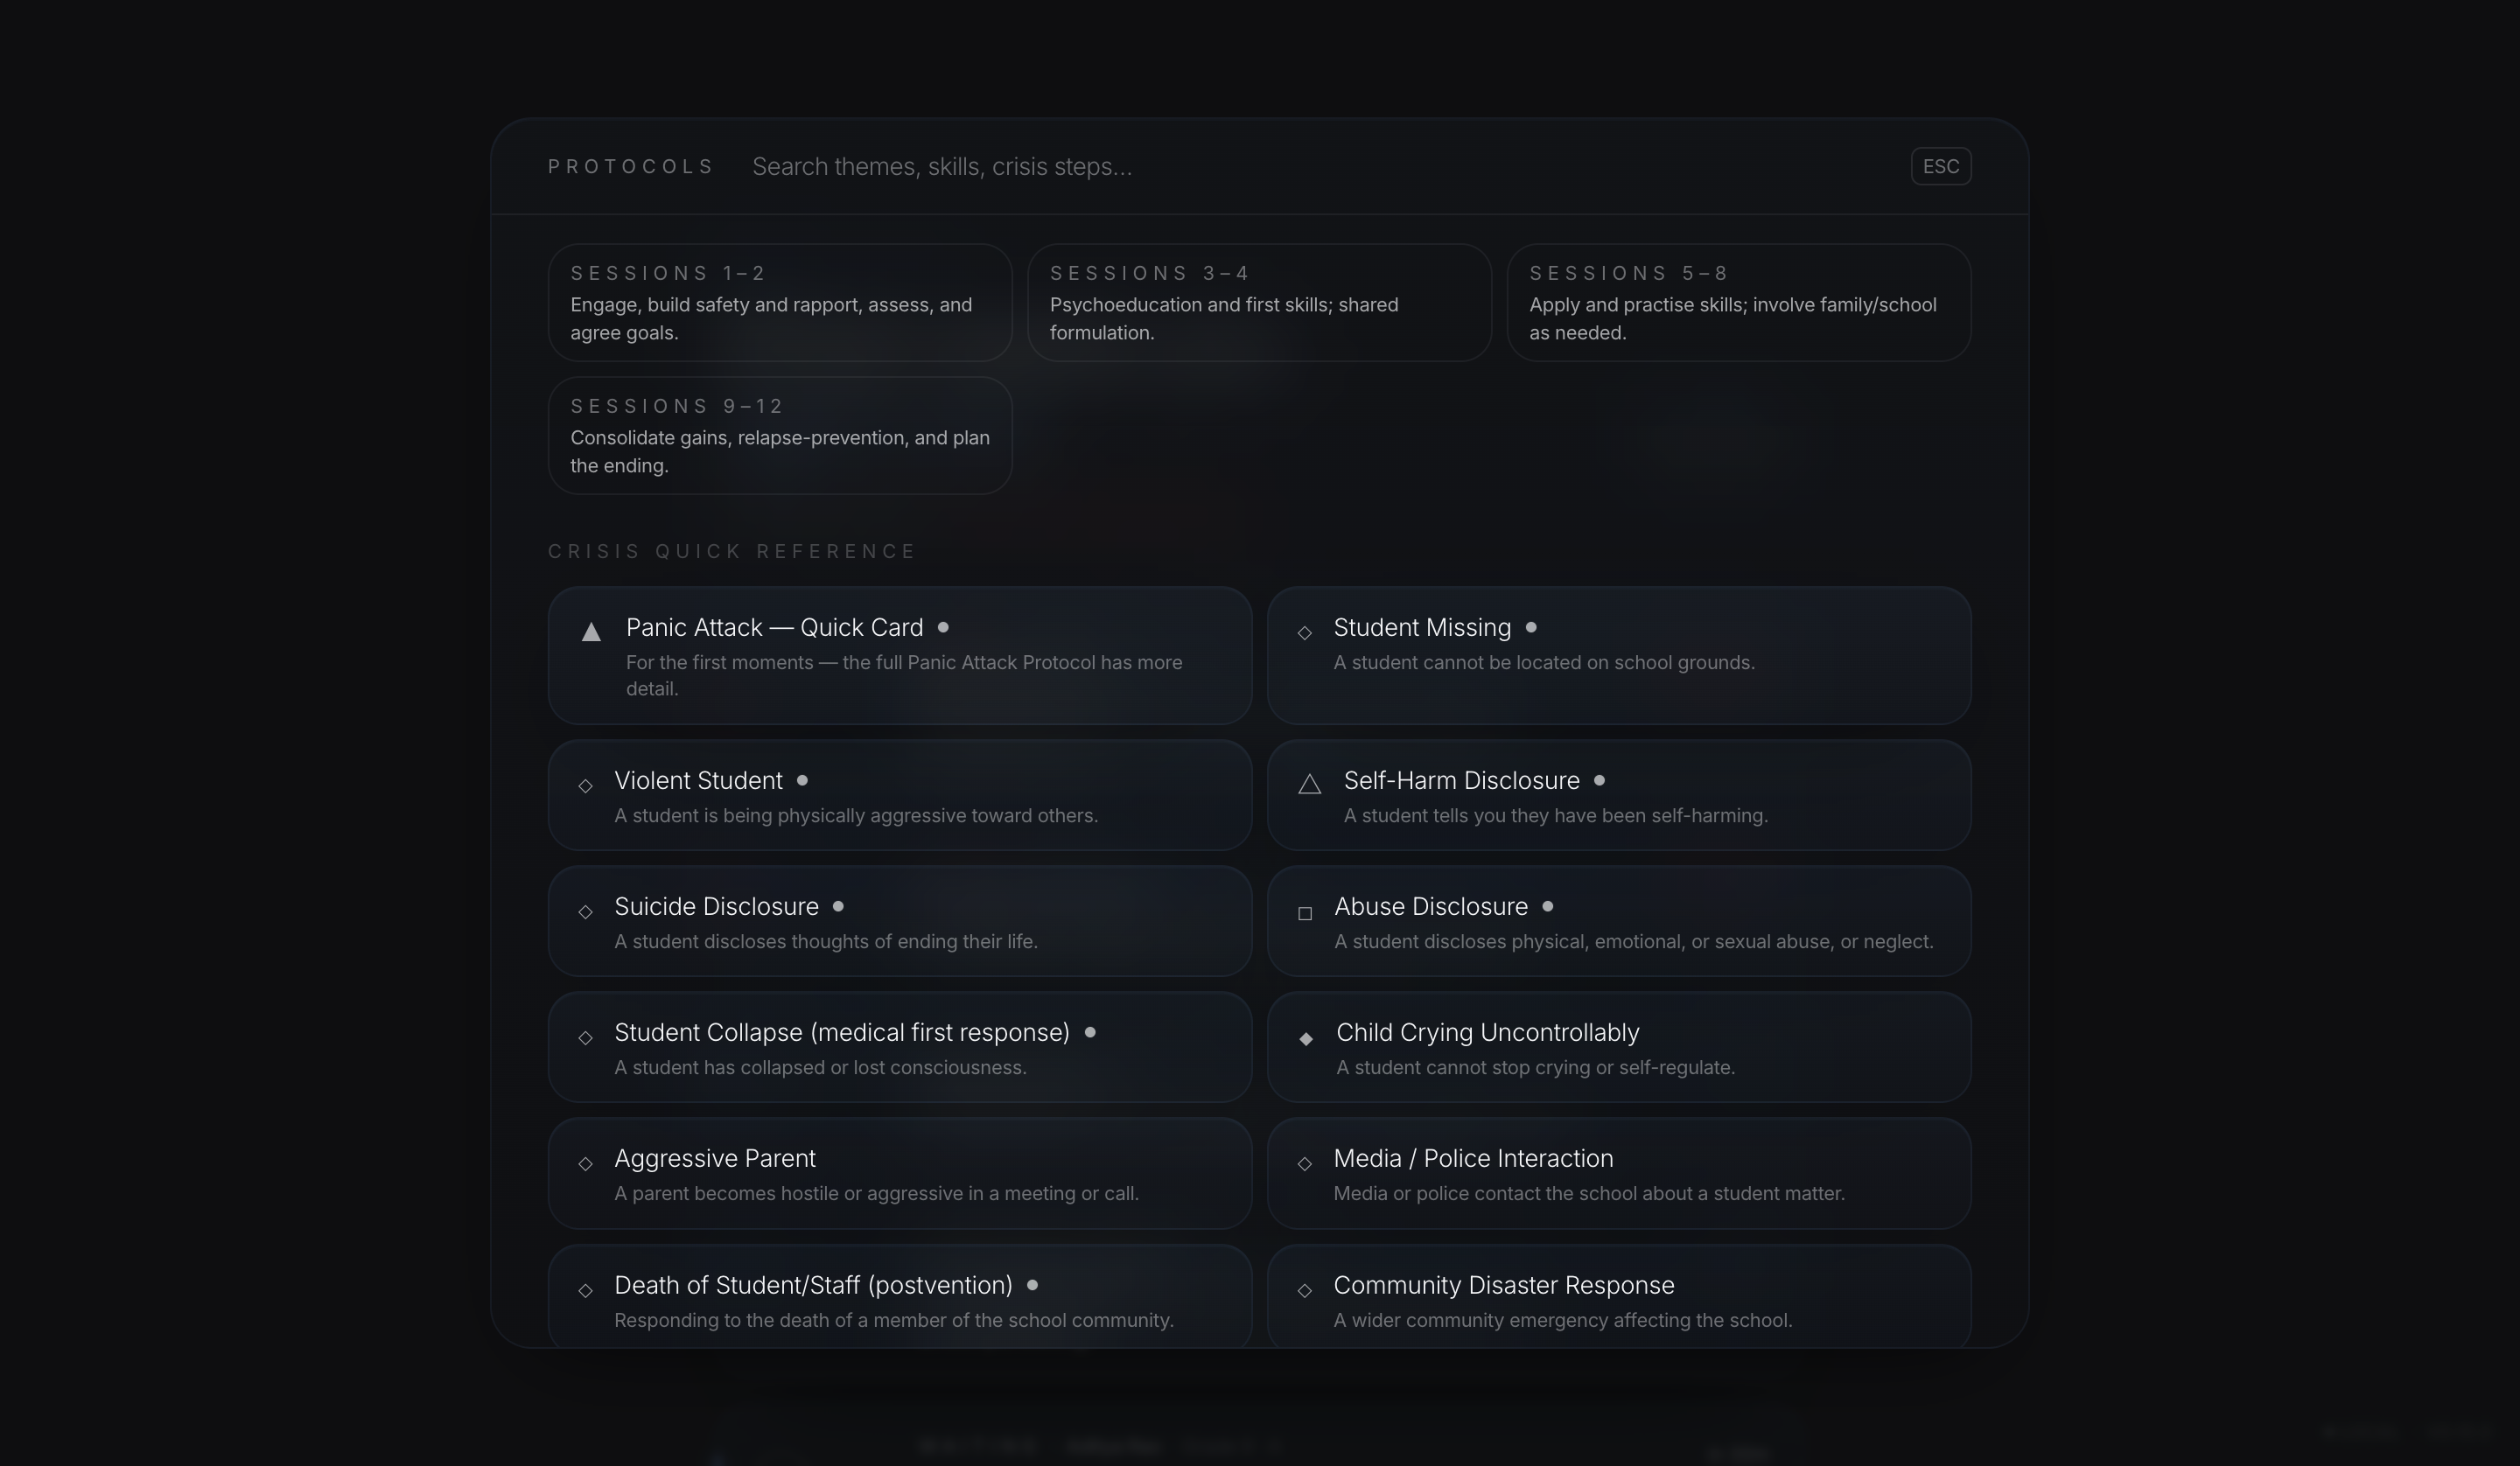
Task: Click the filled diamond icon beside Child Crying Uncontrollably
Action: coord(1305,1038)
